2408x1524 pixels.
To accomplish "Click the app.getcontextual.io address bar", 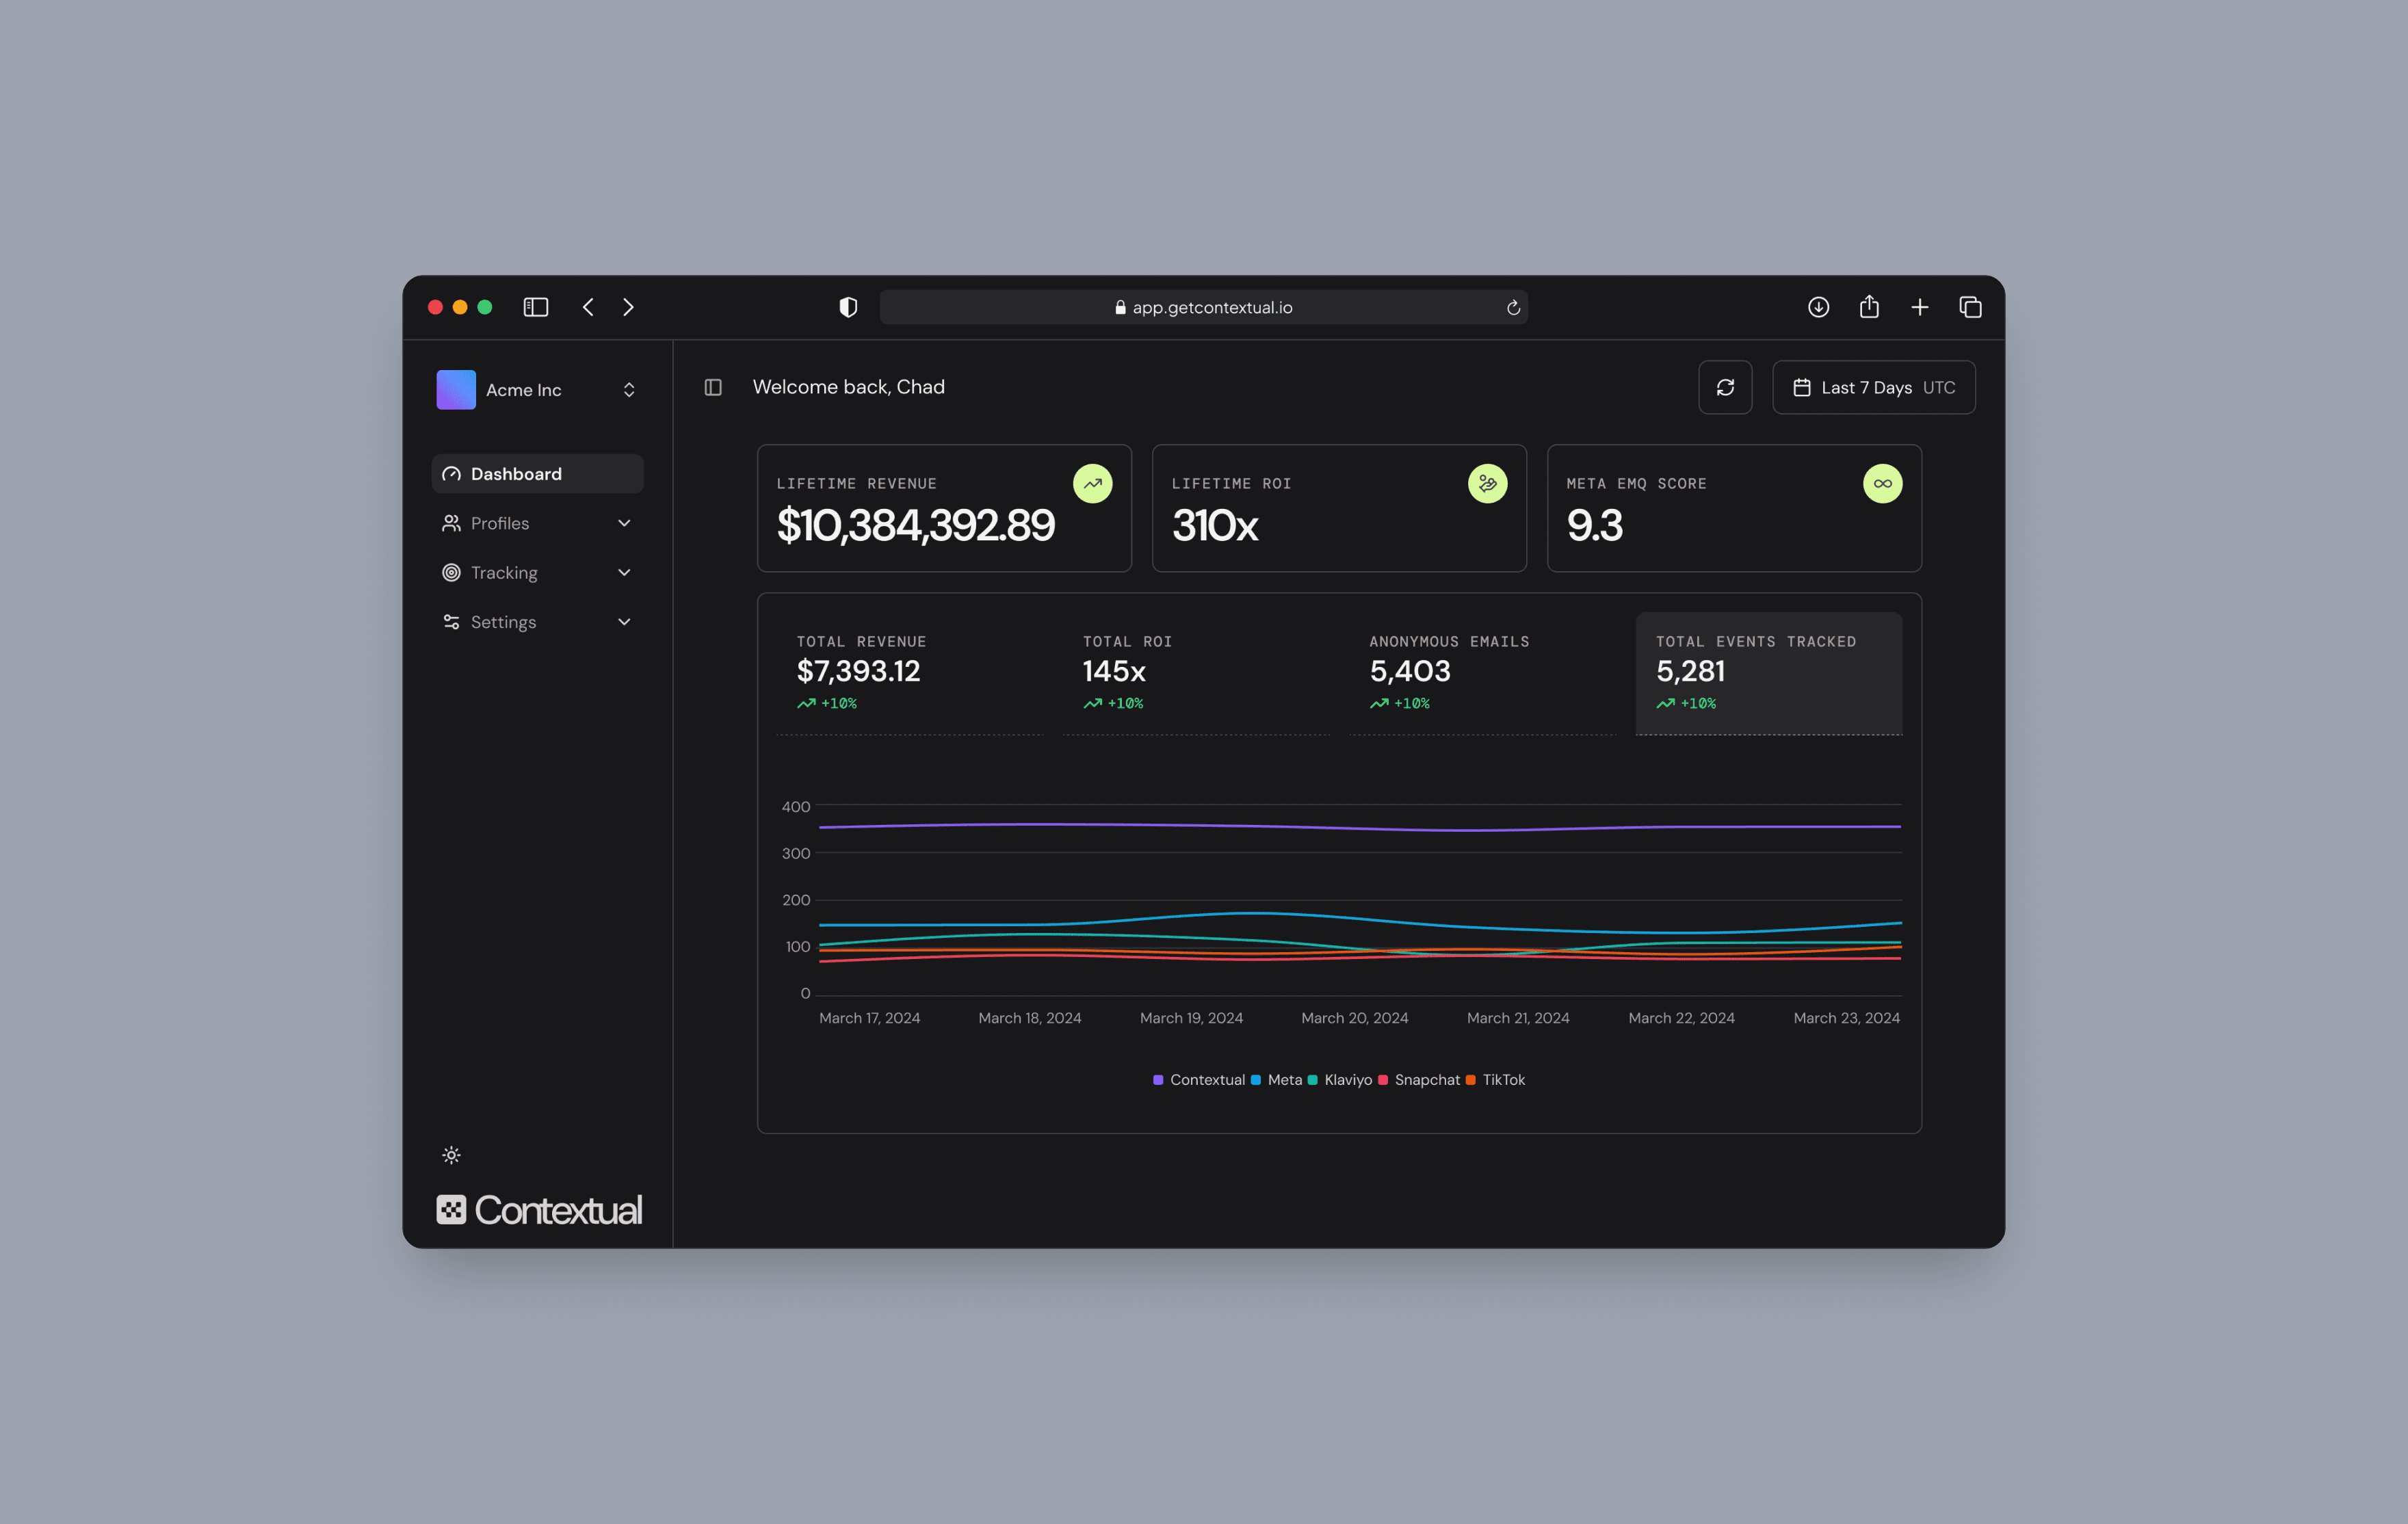I will [1203, 307].
